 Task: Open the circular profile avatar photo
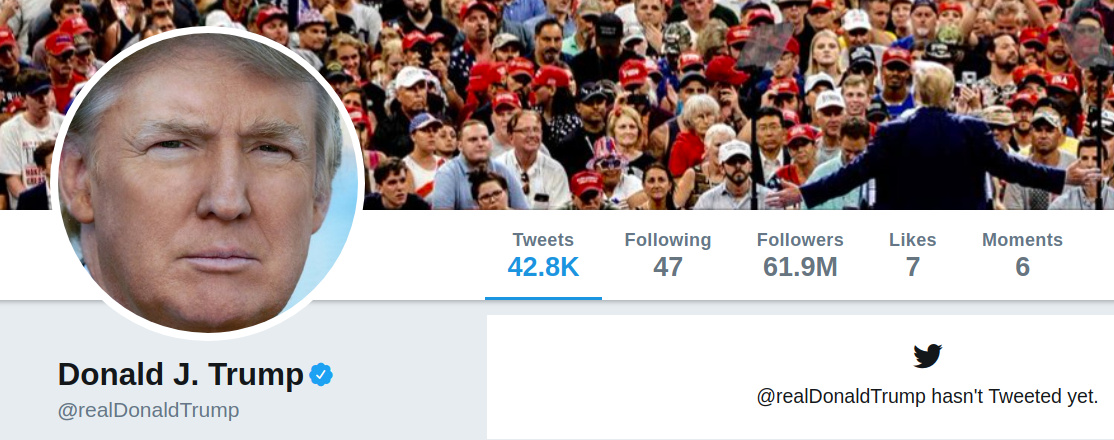point(207,183)
